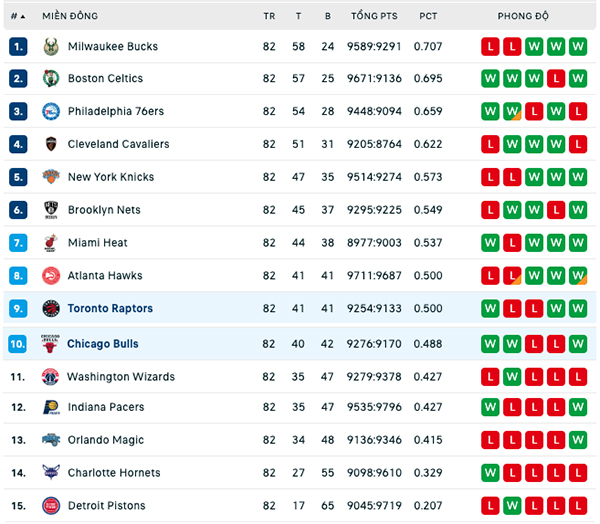Image resolution: width=600 pixels, height=524 pixels.
Task: Open the Washington Wizards team link
Action: (x=121, y=377)
